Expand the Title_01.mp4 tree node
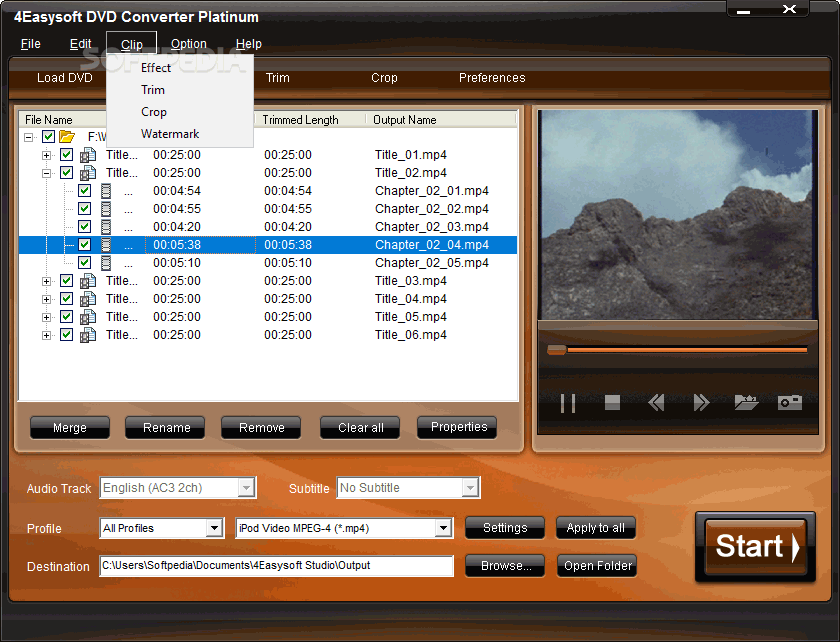This screenshot has width=840, height=642. [x=47, y=155]
